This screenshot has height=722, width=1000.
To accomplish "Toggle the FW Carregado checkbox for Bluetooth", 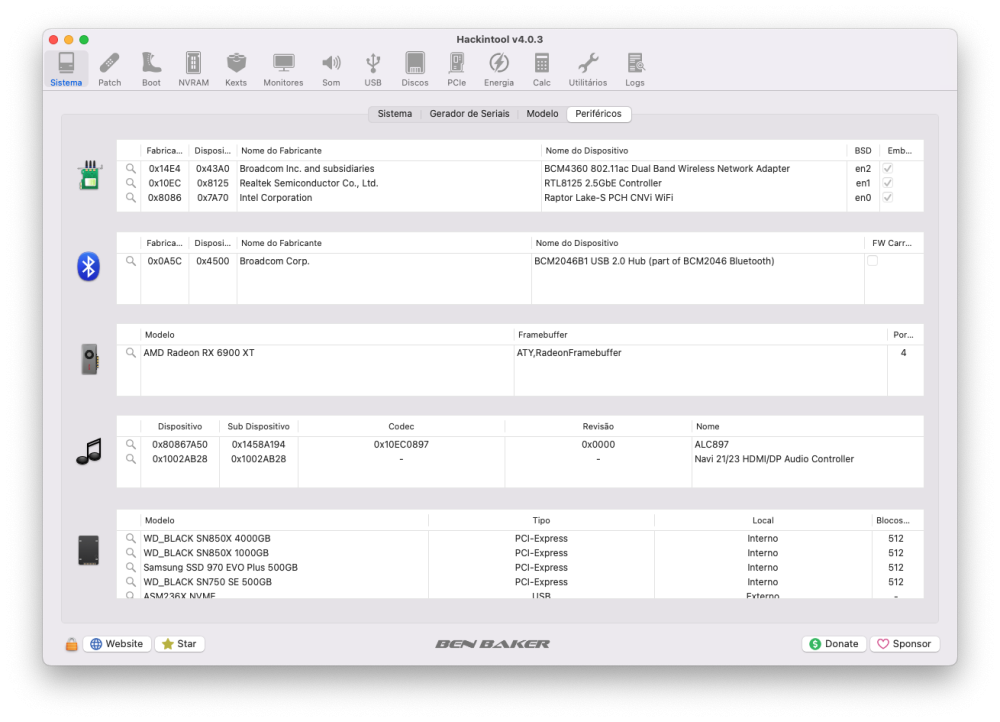I will (x=872, y=260).
